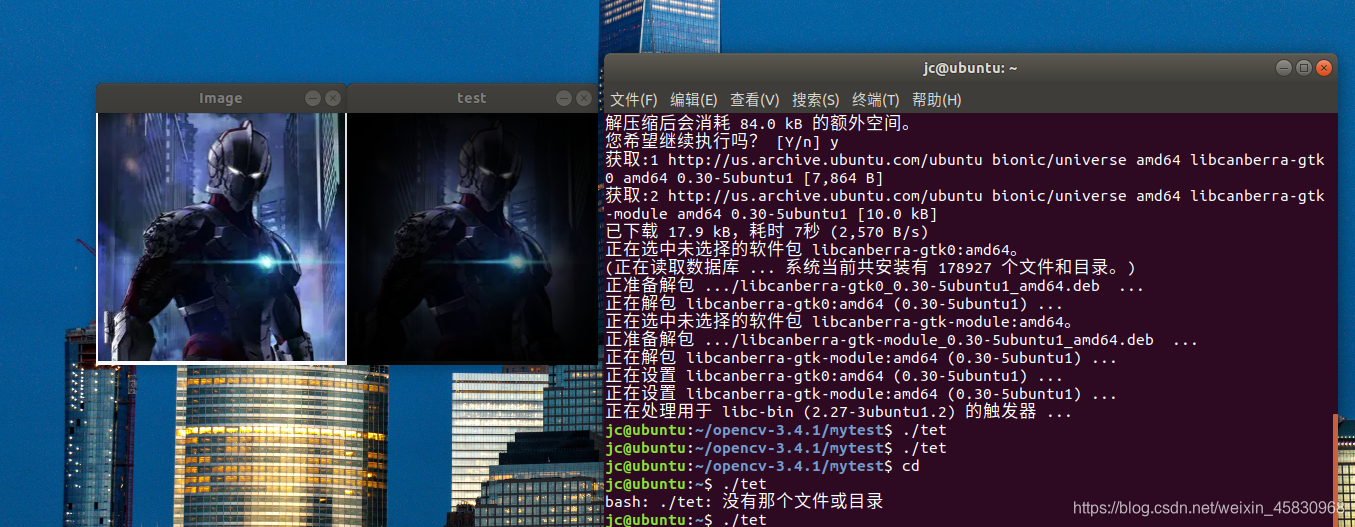Open the 终端(T) terminal menu
Image resolution: width=1355 pixels, height=527 pixels.
[x=876, y=100]
